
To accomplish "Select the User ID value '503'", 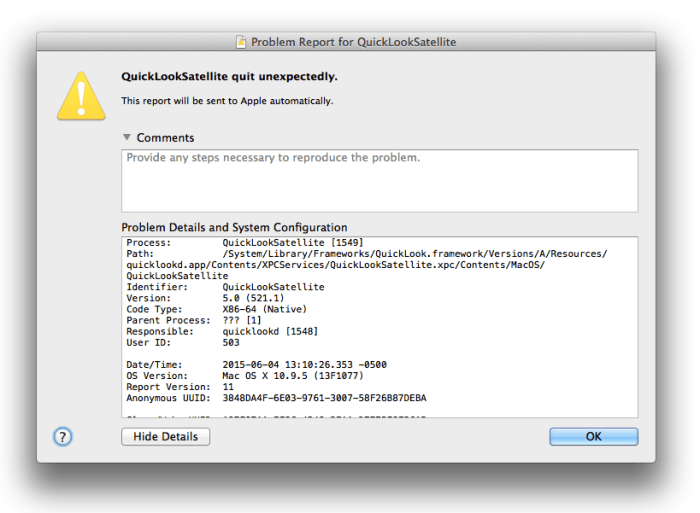I will tap(231, 342).
